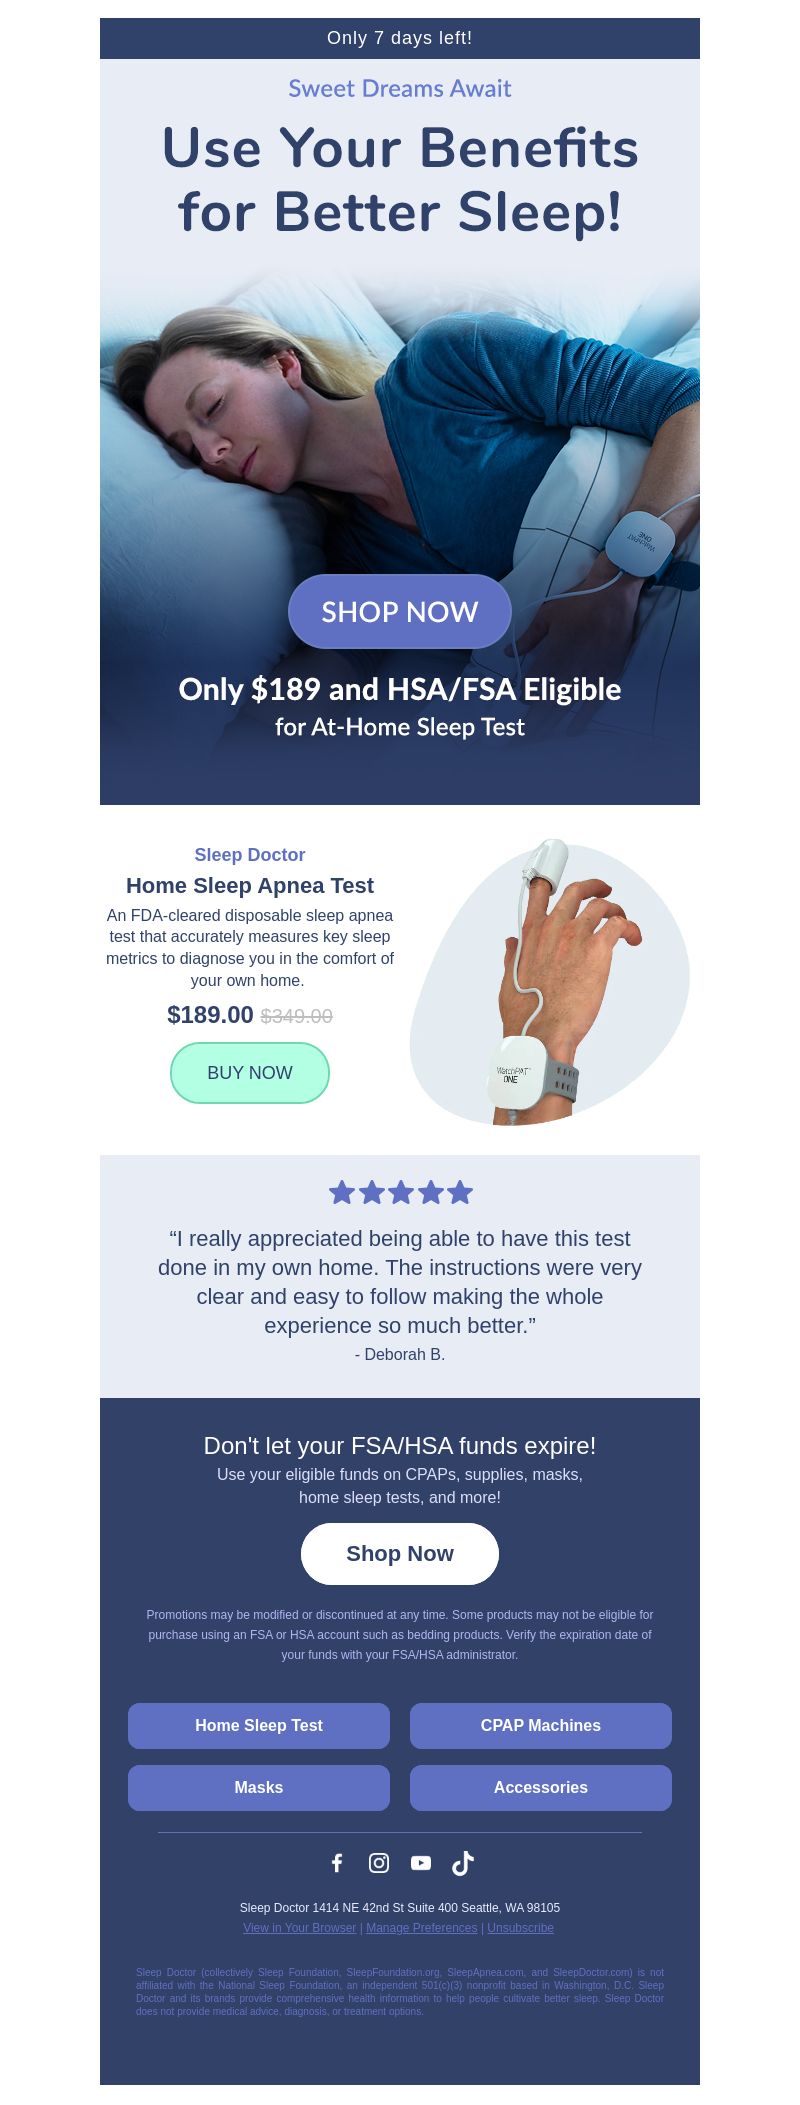This screenshot has width=800, height=2105.
Task: Select the Masks category button
Action: pos(259,1788)
